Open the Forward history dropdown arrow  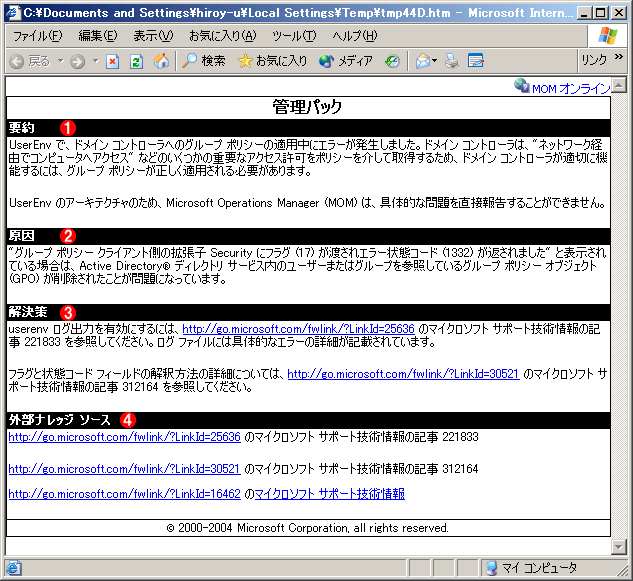pos(96,61)
